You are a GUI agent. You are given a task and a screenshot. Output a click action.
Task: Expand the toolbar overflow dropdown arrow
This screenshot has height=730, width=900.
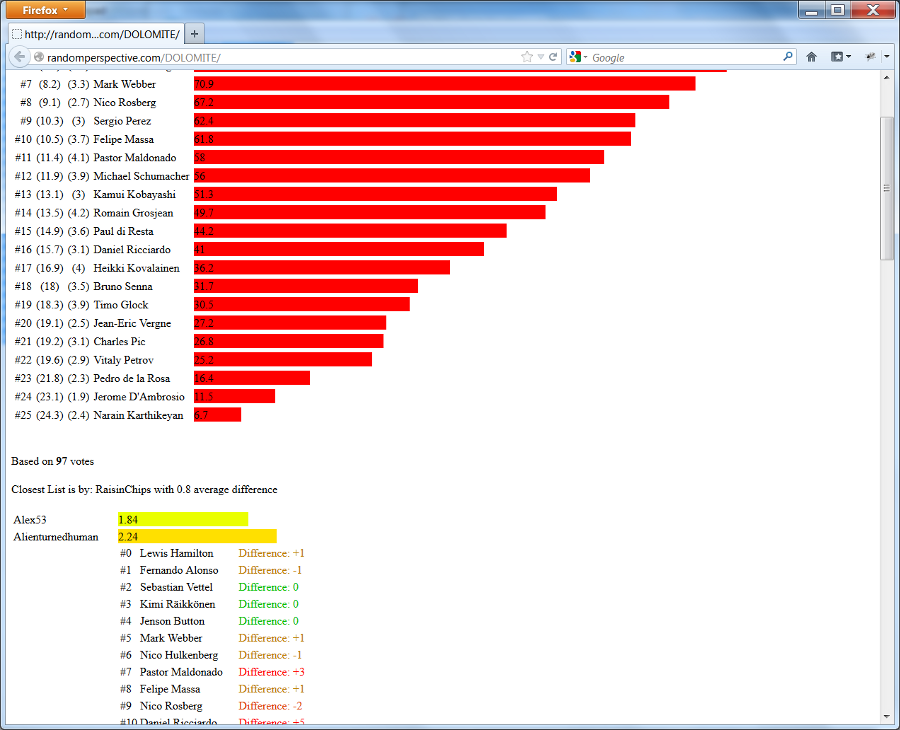coord(887,57)
